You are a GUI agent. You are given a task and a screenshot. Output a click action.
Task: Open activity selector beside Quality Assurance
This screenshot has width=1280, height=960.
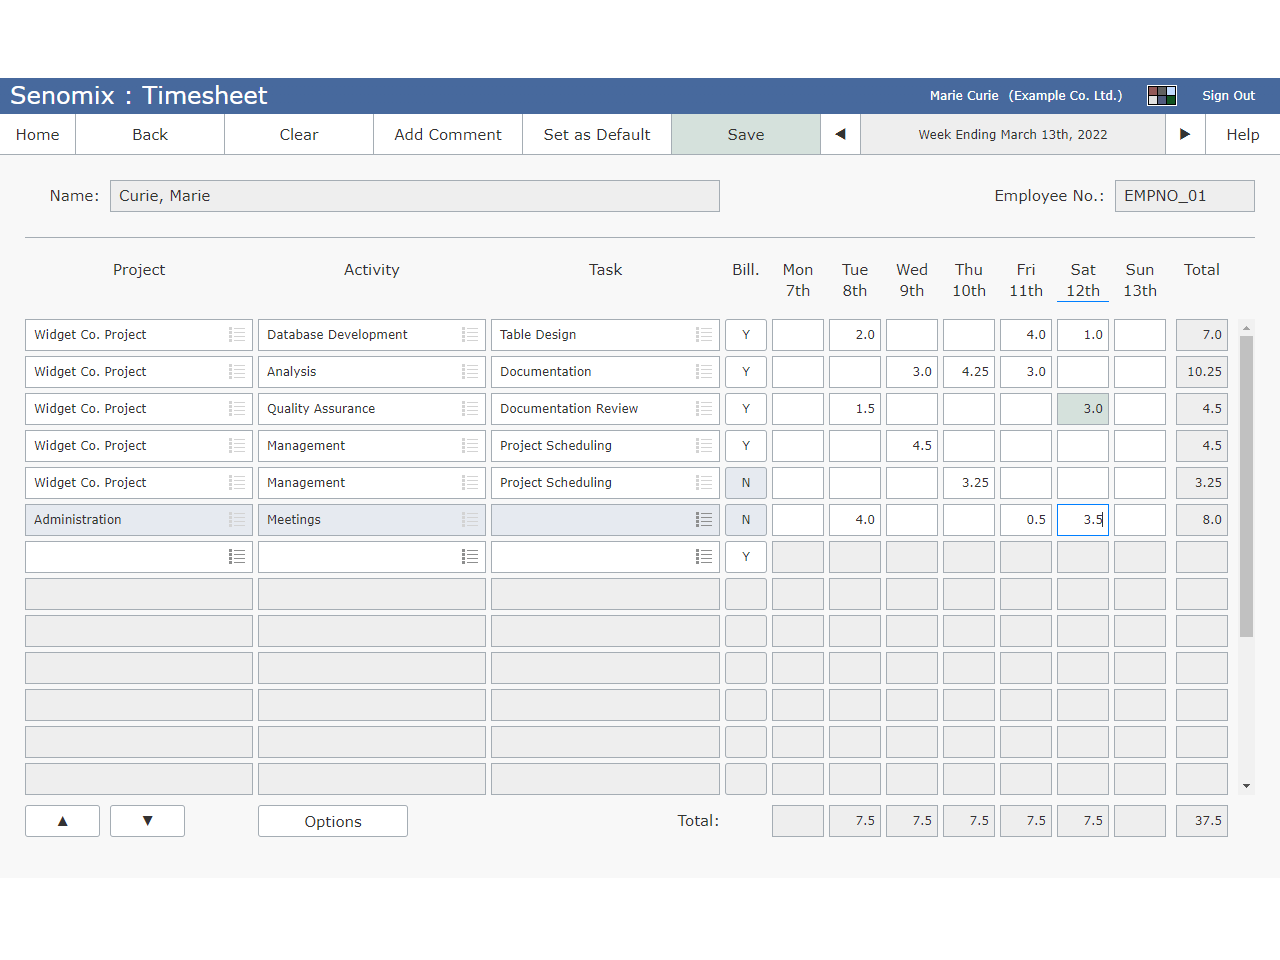[470, 408]
